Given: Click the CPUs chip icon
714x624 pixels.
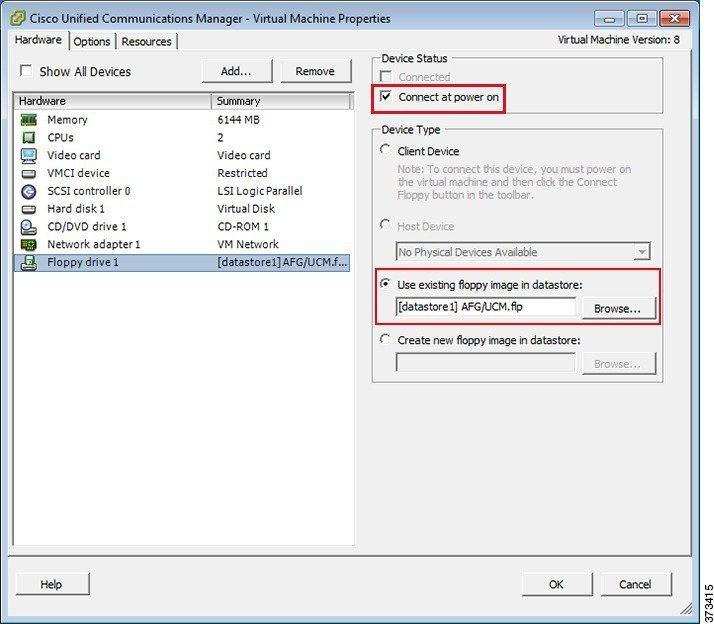Looking at the screenshot, I should [x=29, y=138].
